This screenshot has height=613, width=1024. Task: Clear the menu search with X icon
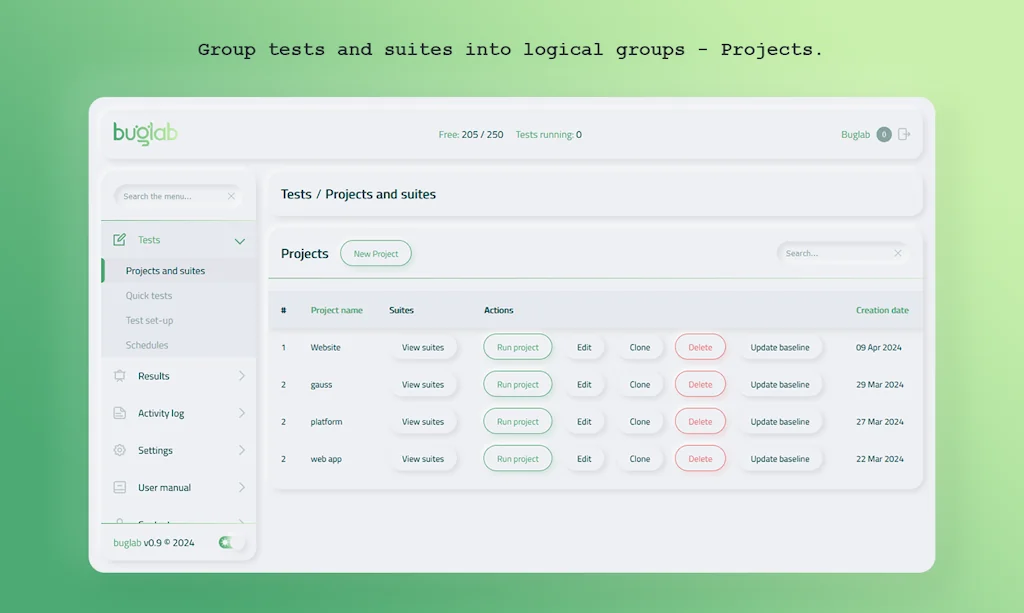coord(231,196)
